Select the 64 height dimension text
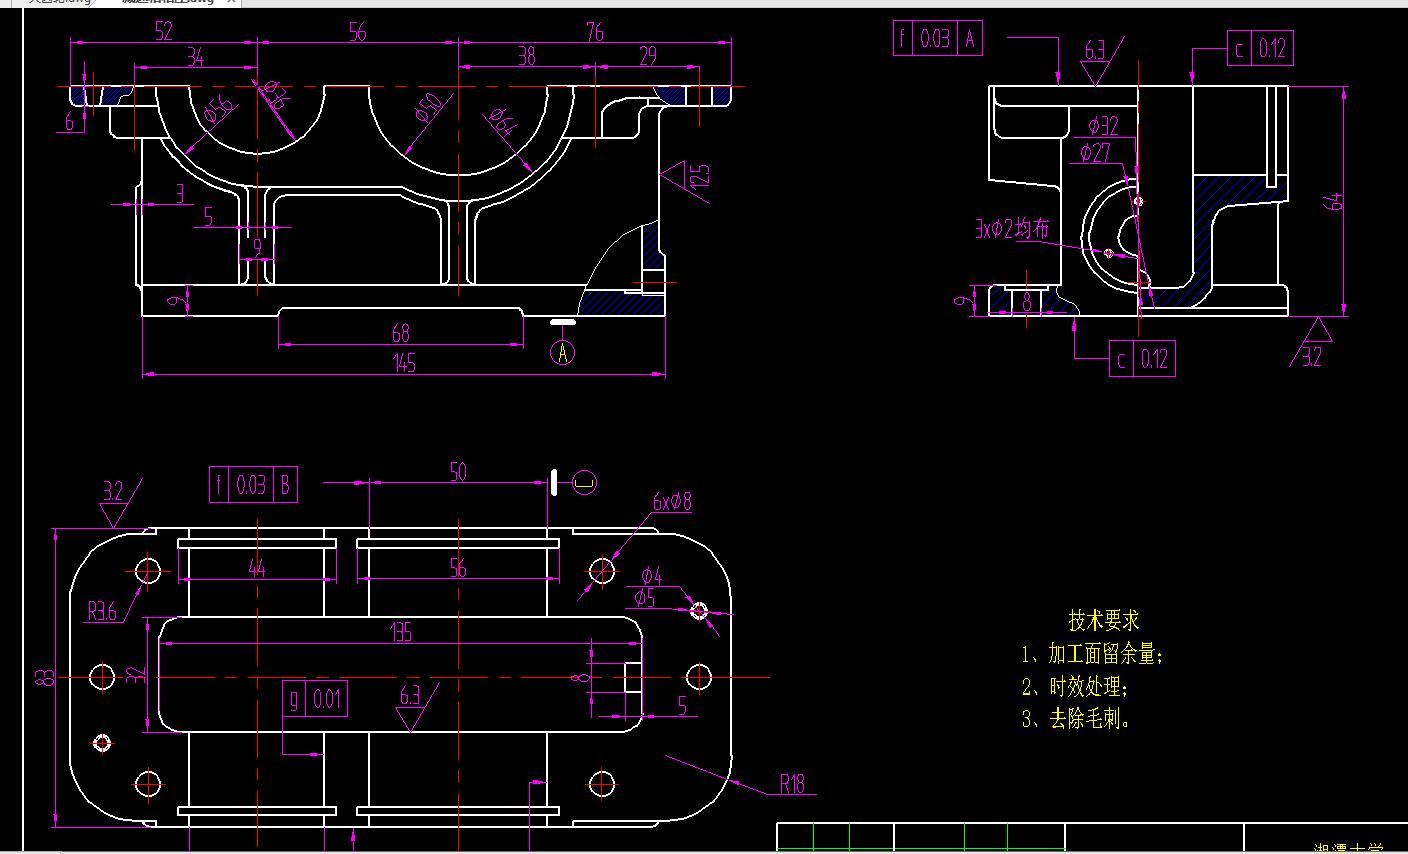The width and height of the screenshot is (1408, 854). (1334, 201)
